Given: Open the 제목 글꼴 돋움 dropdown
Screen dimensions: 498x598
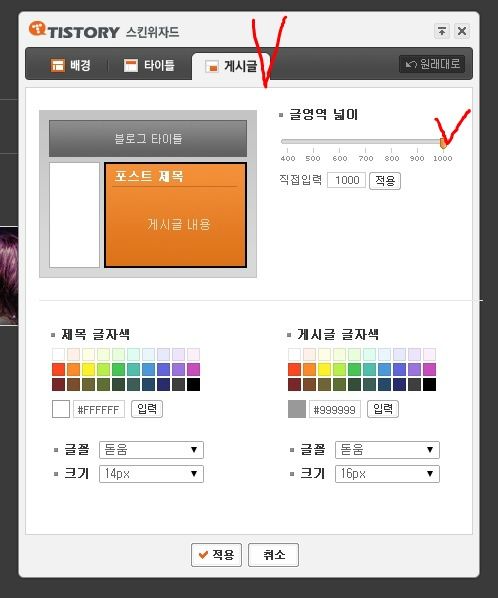Looking at the screenshot, I should pos(151,450).
